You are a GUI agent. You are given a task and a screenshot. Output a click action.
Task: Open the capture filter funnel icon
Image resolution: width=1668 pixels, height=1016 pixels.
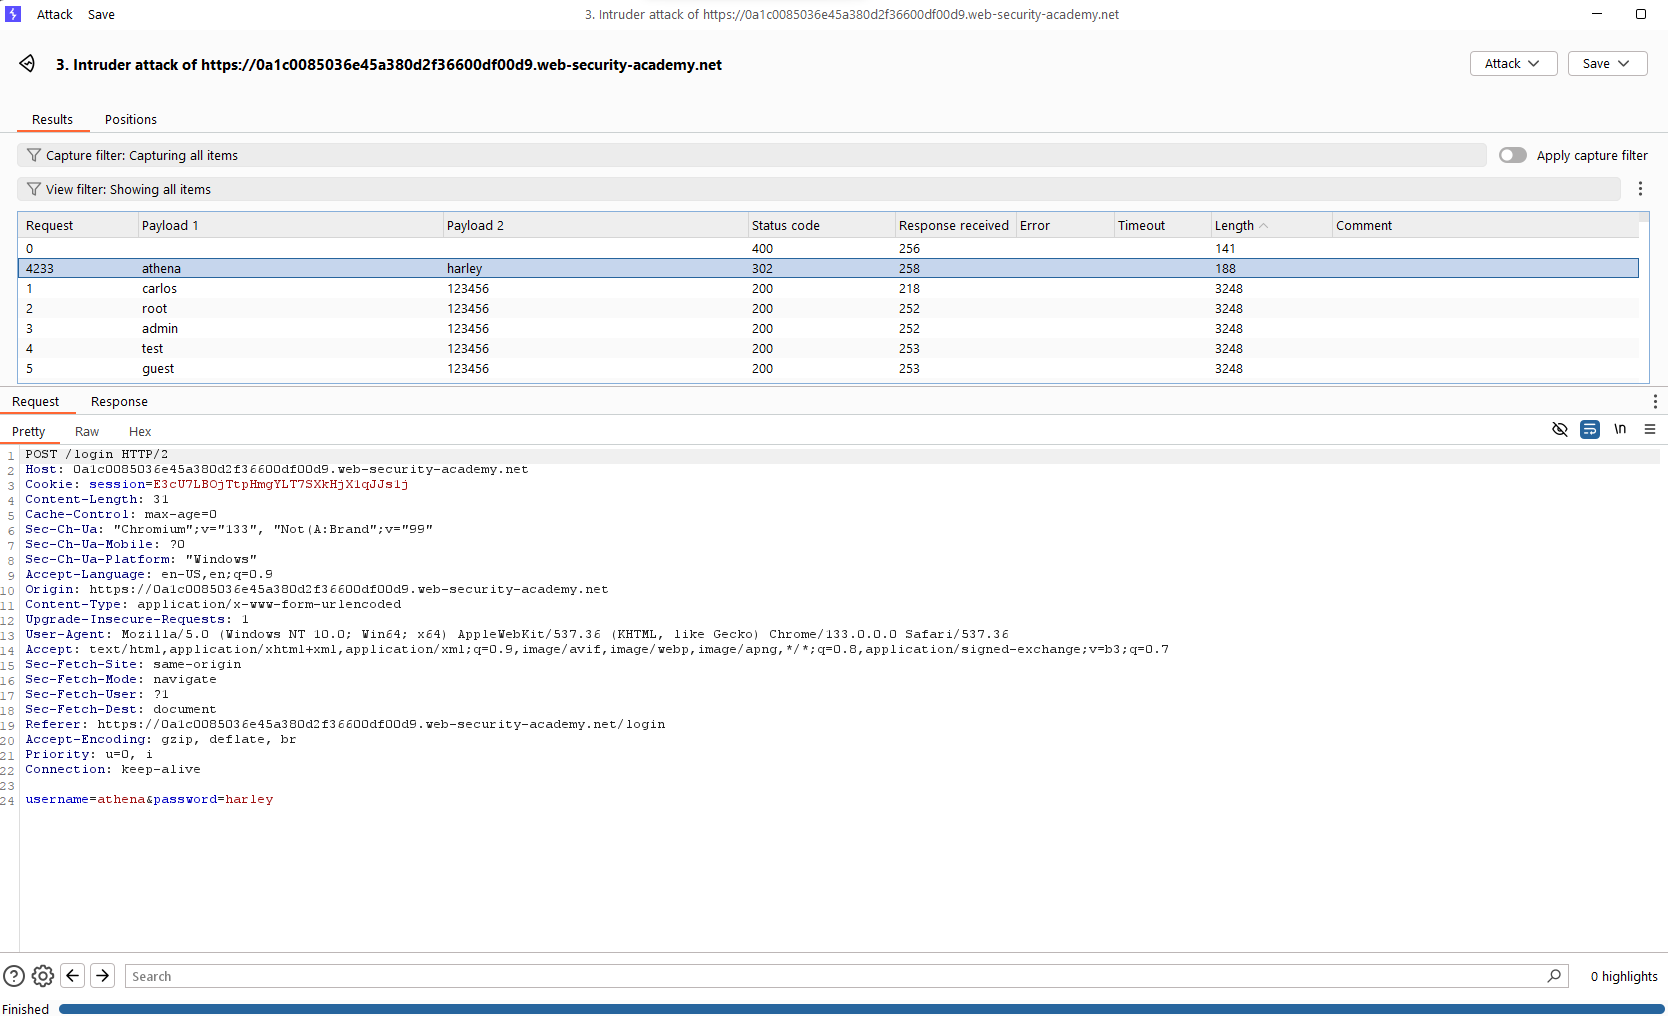pos(34,155)
